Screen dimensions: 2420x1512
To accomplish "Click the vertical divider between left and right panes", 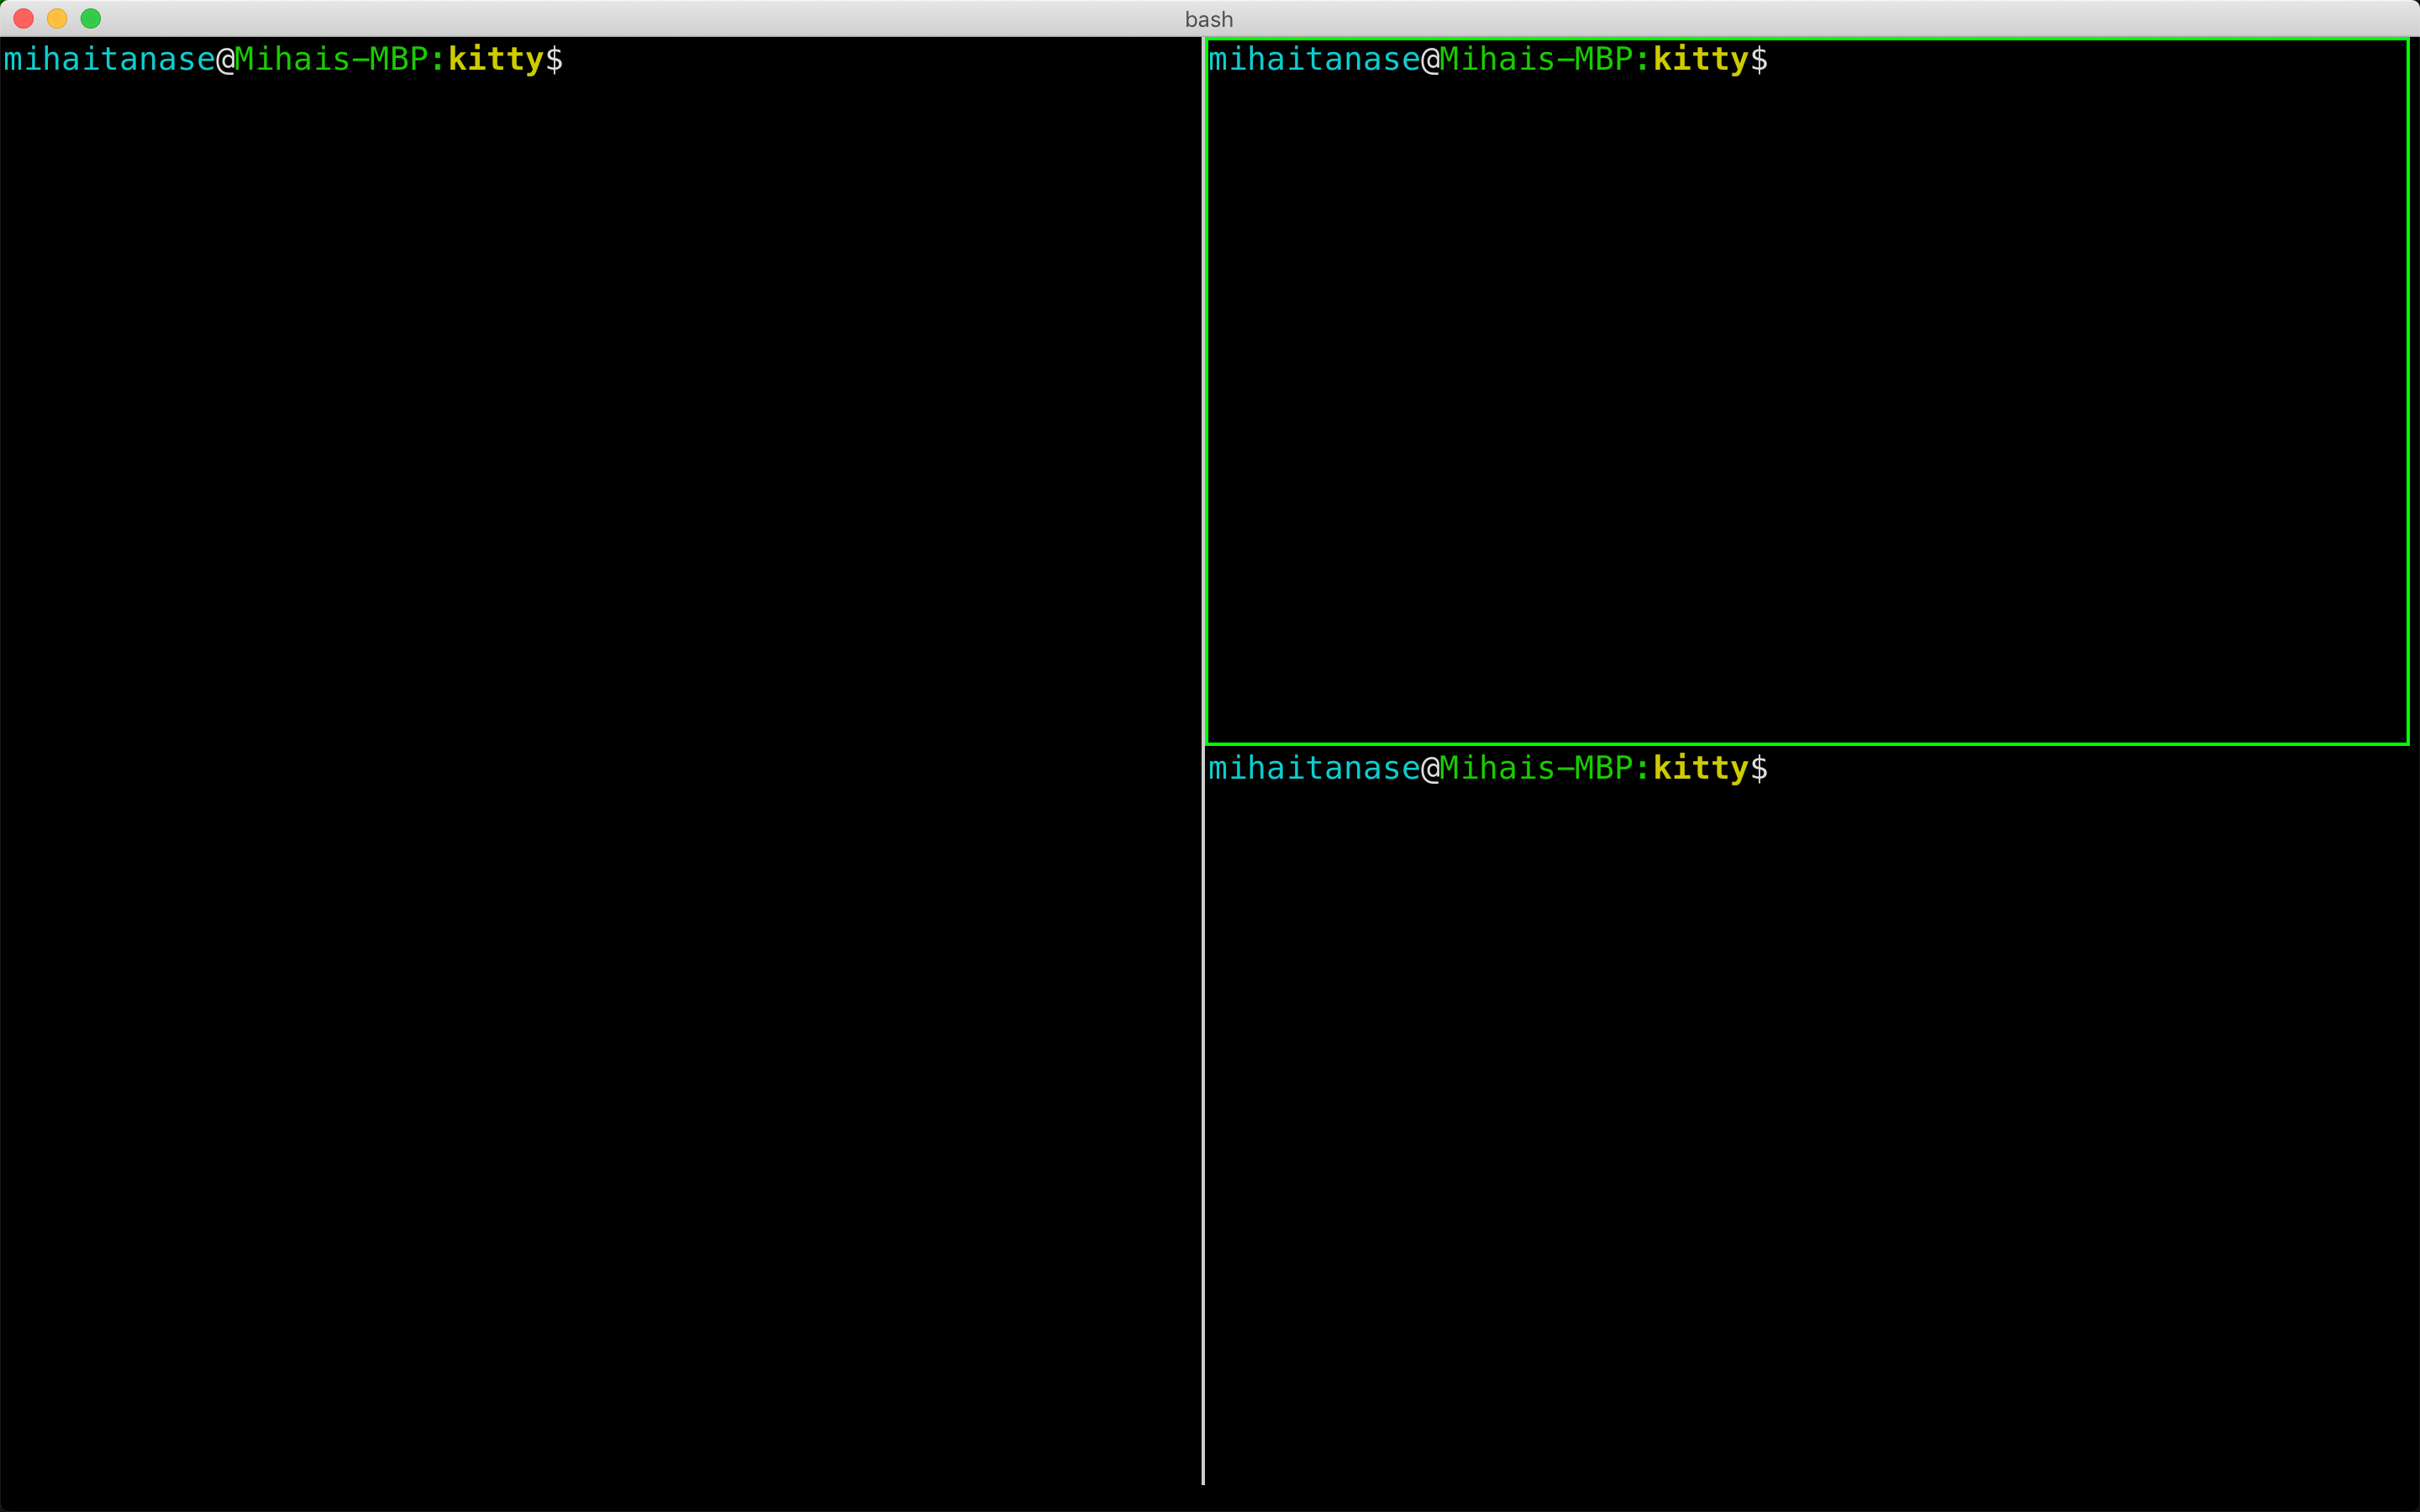I will coord(1202,1100).
